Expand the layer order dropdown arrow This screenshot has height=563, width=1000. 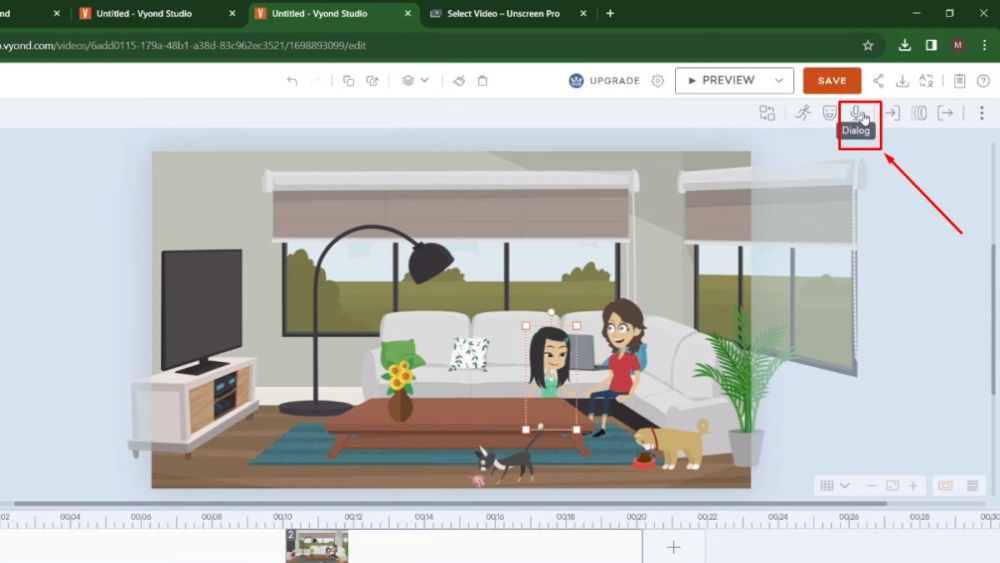click(x=425, y=80)
